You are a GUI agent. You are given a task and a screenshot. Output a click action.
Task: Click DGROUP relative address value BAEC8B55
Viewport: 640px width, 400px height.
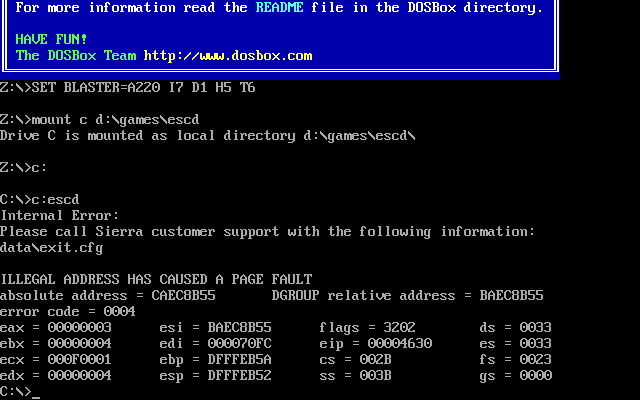pos(511,296)
